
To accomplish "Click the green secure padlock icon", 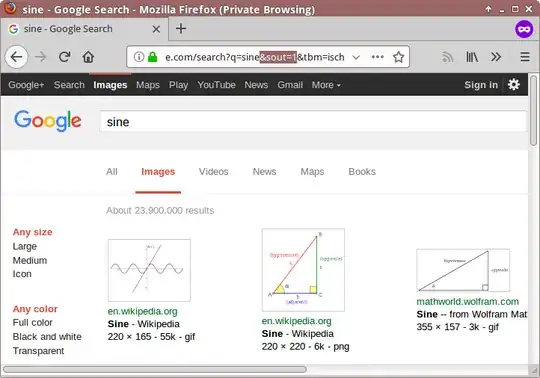I will [152, 57].
